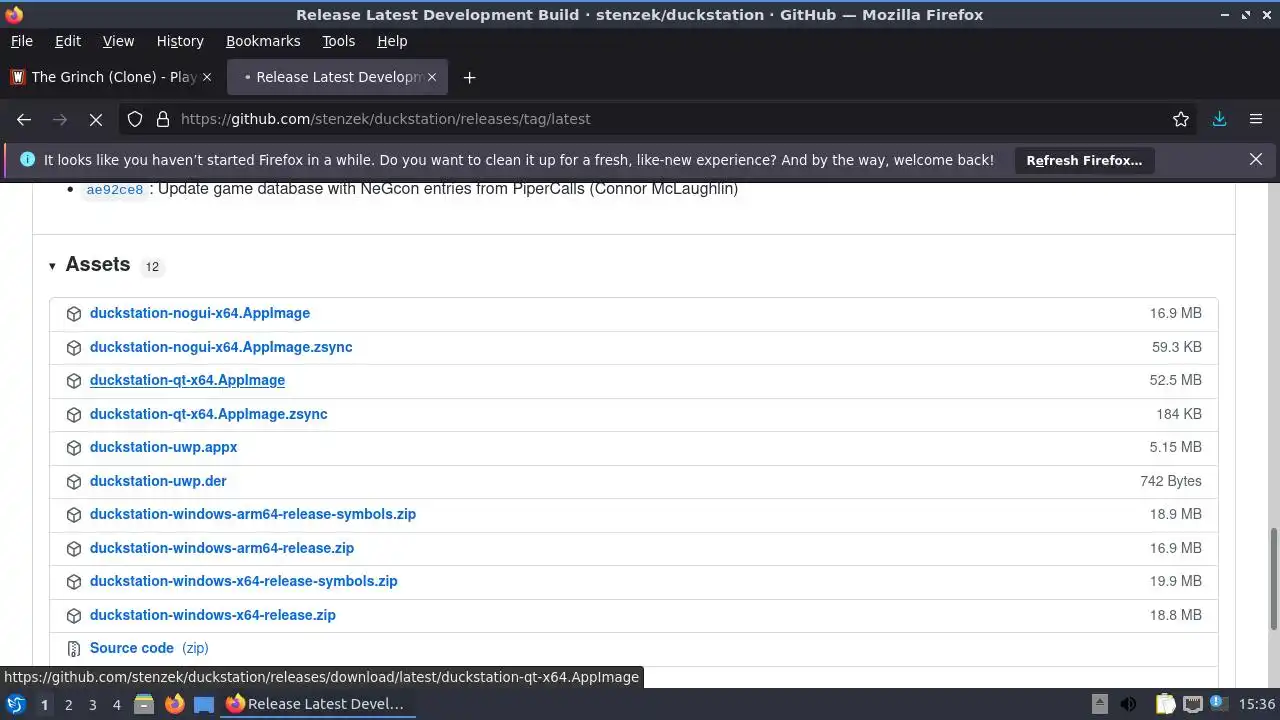Open the History menu

click(180, 41)
